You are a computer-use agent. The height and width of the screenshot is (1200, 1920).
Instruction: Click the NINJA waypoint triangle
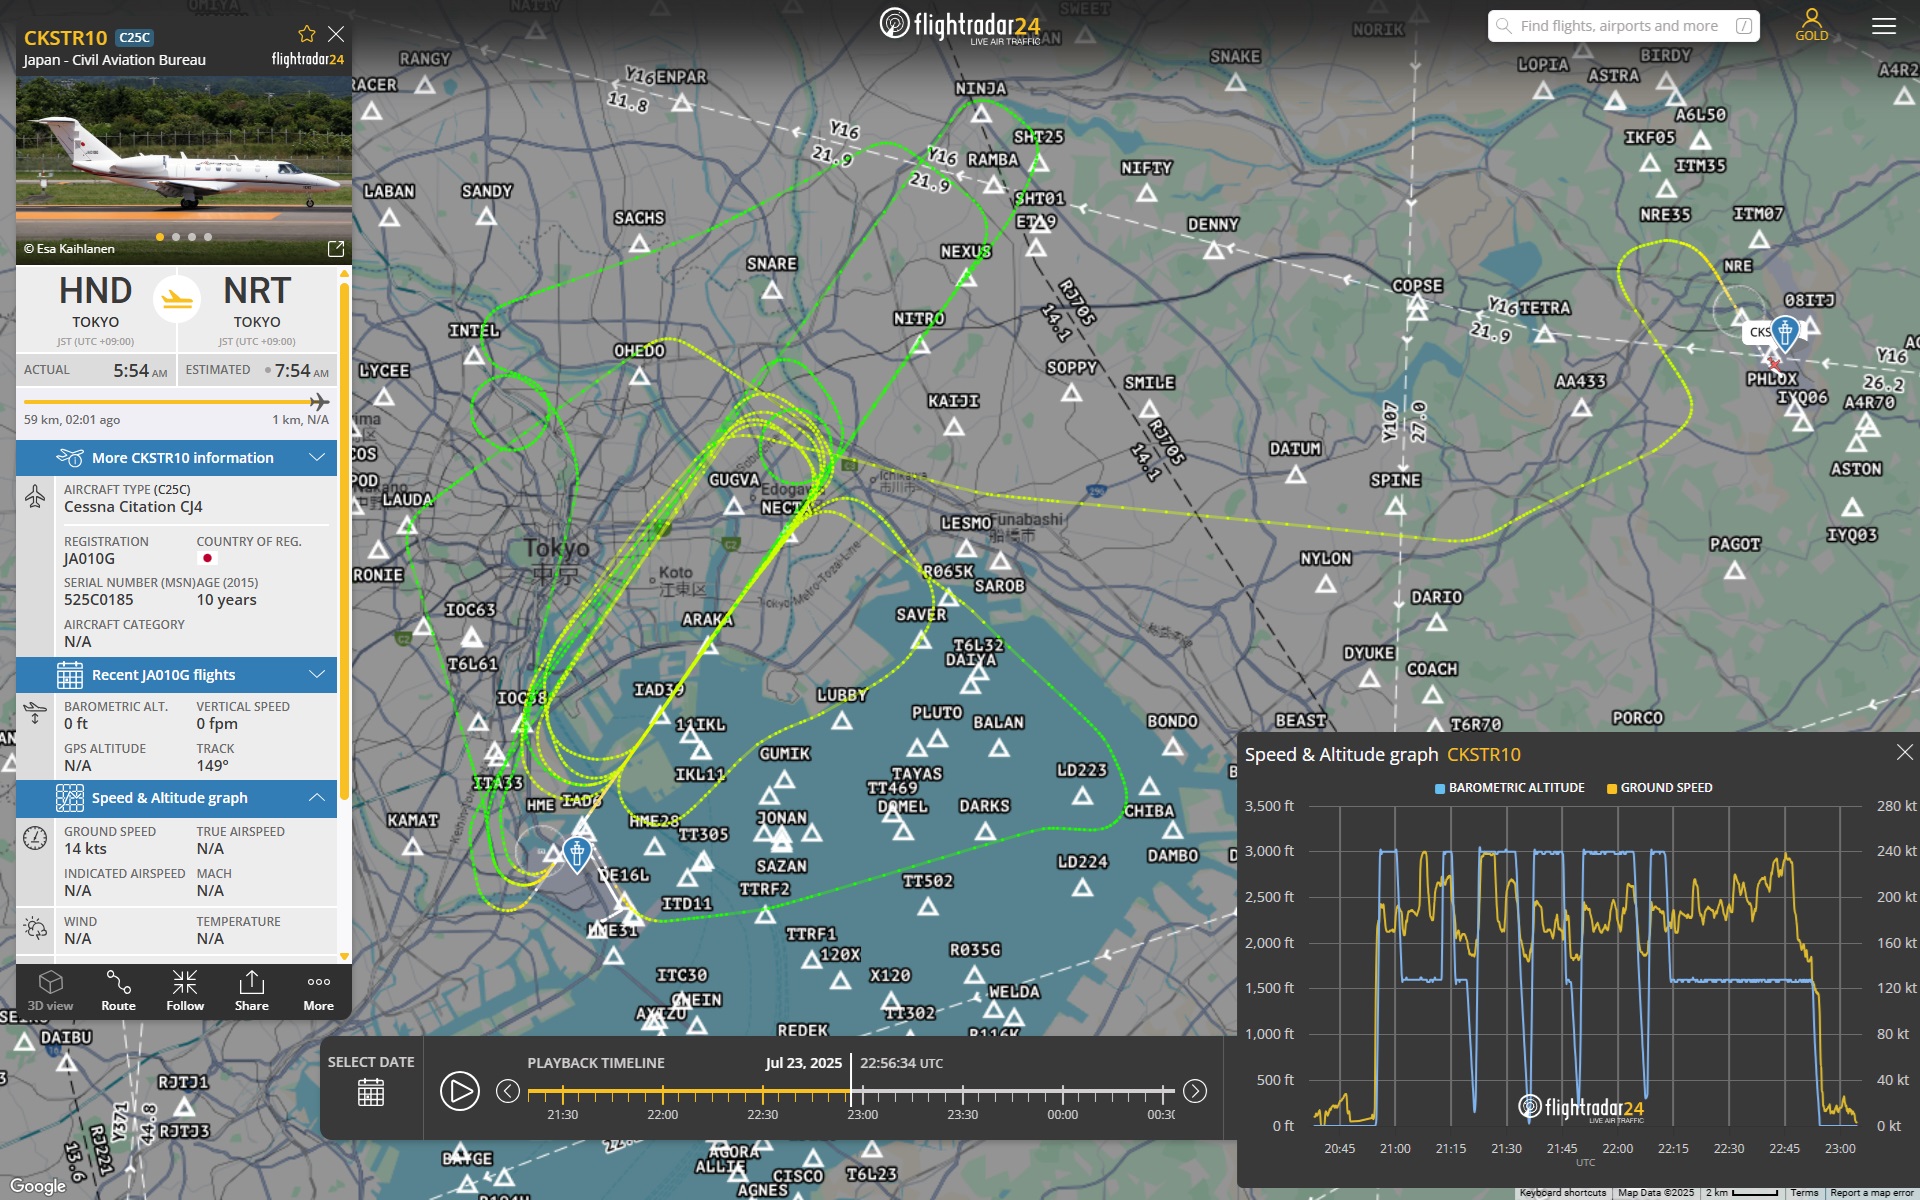(x=981, y=114)
